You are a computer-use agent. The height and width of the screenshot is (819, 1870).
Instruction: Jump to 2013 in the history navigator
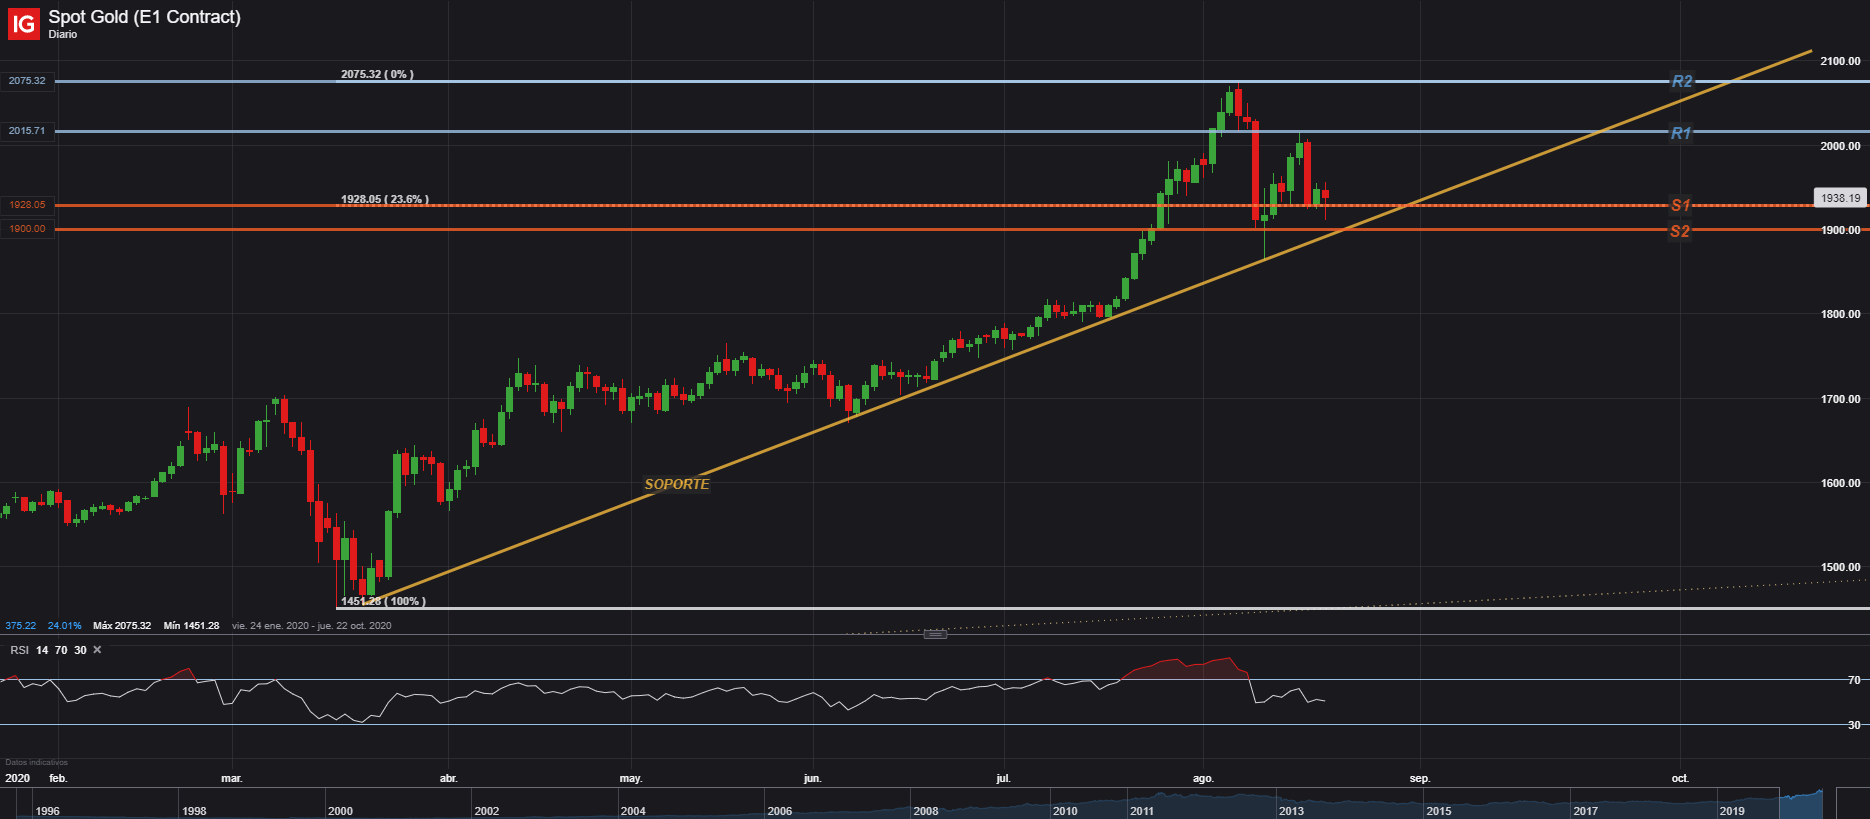[x=1291, y=811]
